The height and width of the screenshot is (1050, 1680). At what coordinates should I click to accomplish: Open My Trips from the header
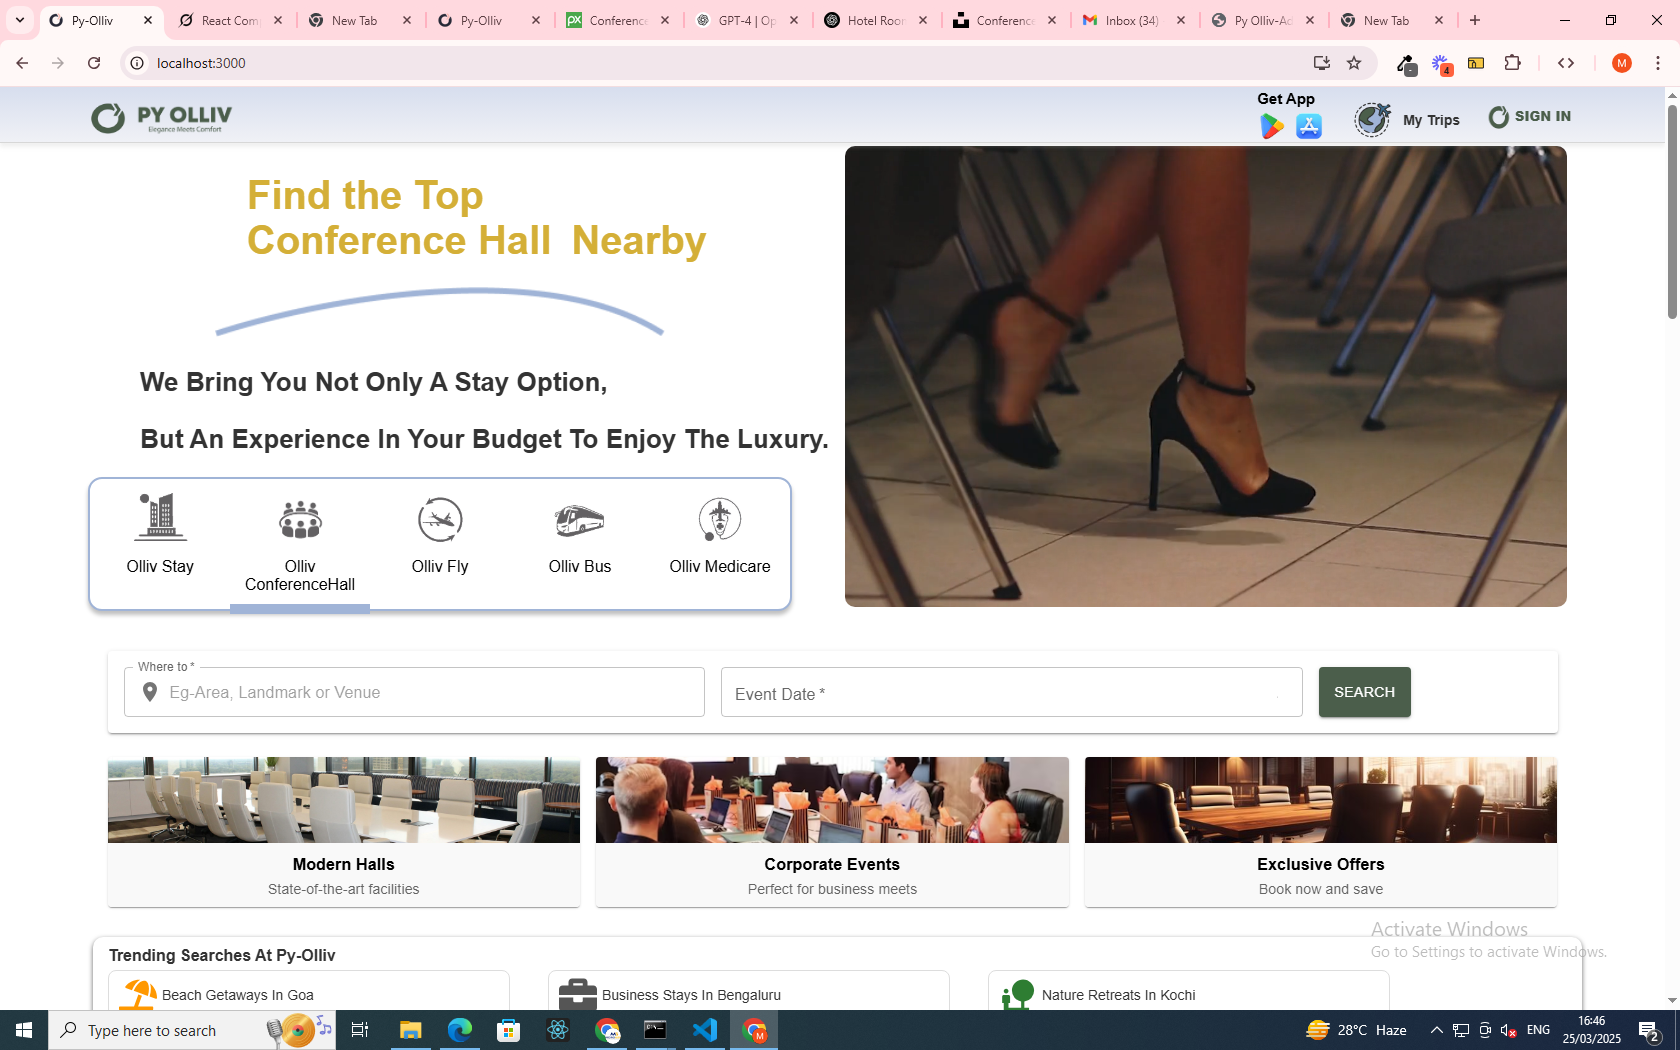[x=1408, y=120]
